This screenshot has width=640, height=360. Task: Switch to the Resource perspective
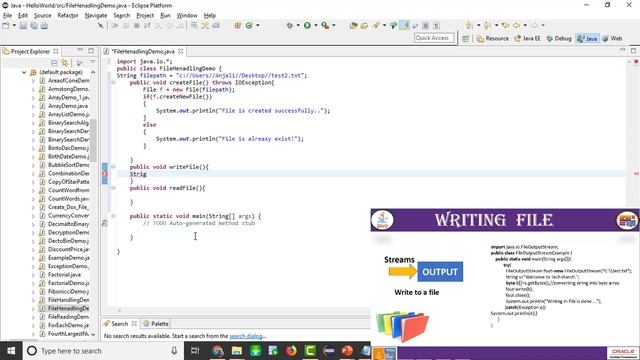pyautogui.click(x=493, y=38)
